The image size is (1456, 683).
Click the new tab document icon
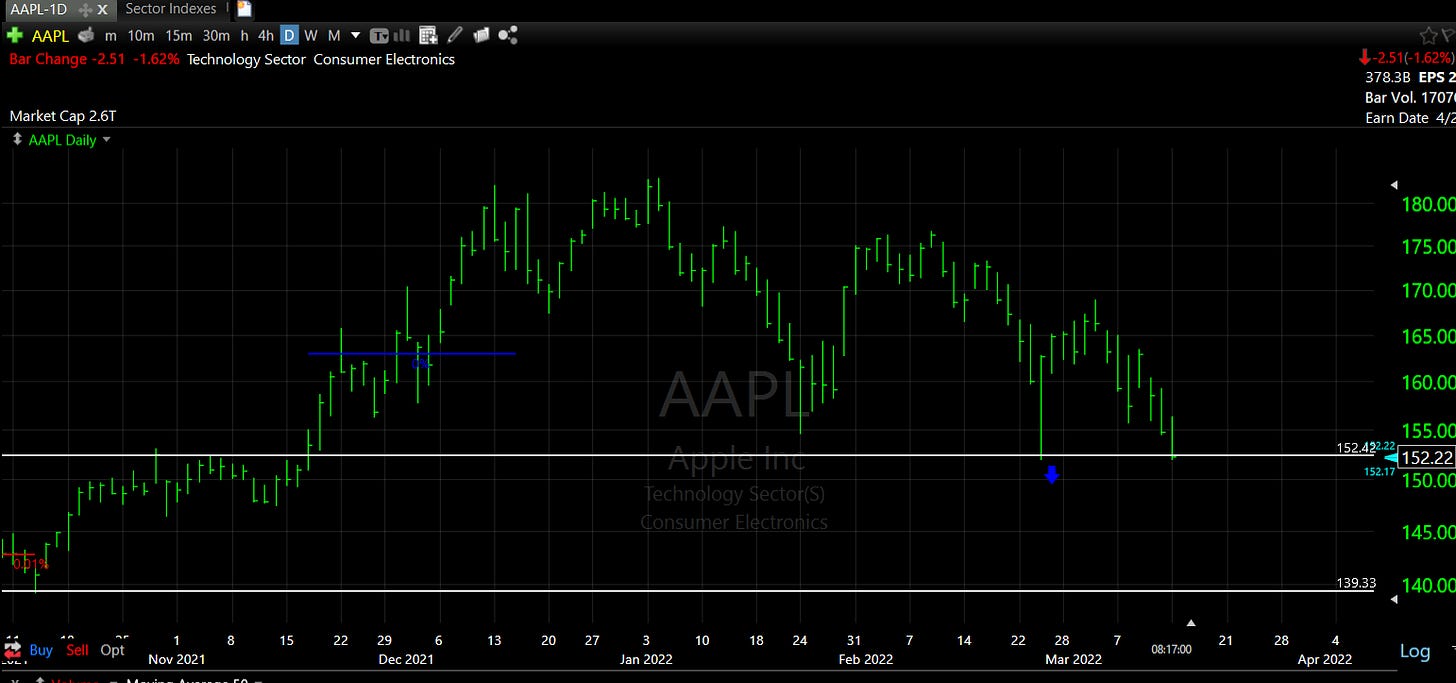tap(244, 9)
